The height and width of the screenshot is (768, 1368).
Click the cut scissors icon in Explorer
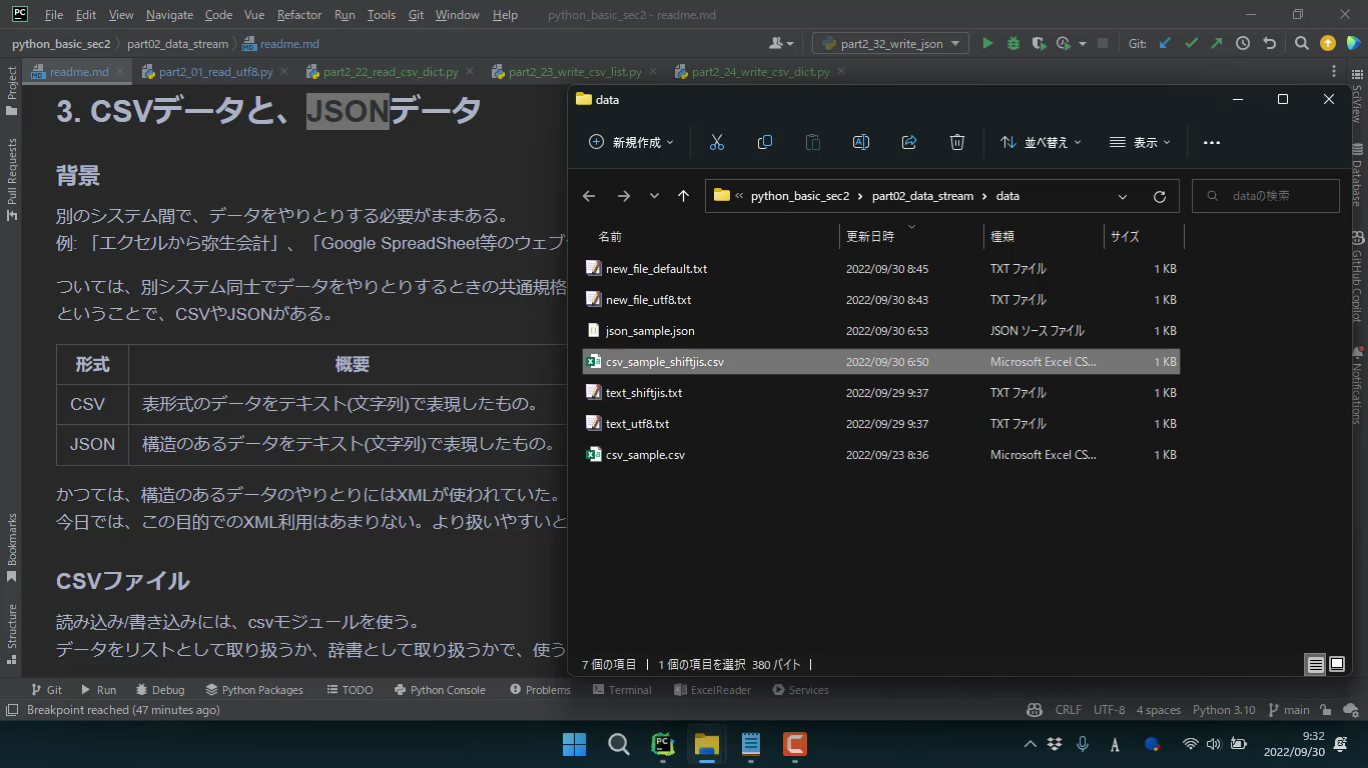[716, 142]
